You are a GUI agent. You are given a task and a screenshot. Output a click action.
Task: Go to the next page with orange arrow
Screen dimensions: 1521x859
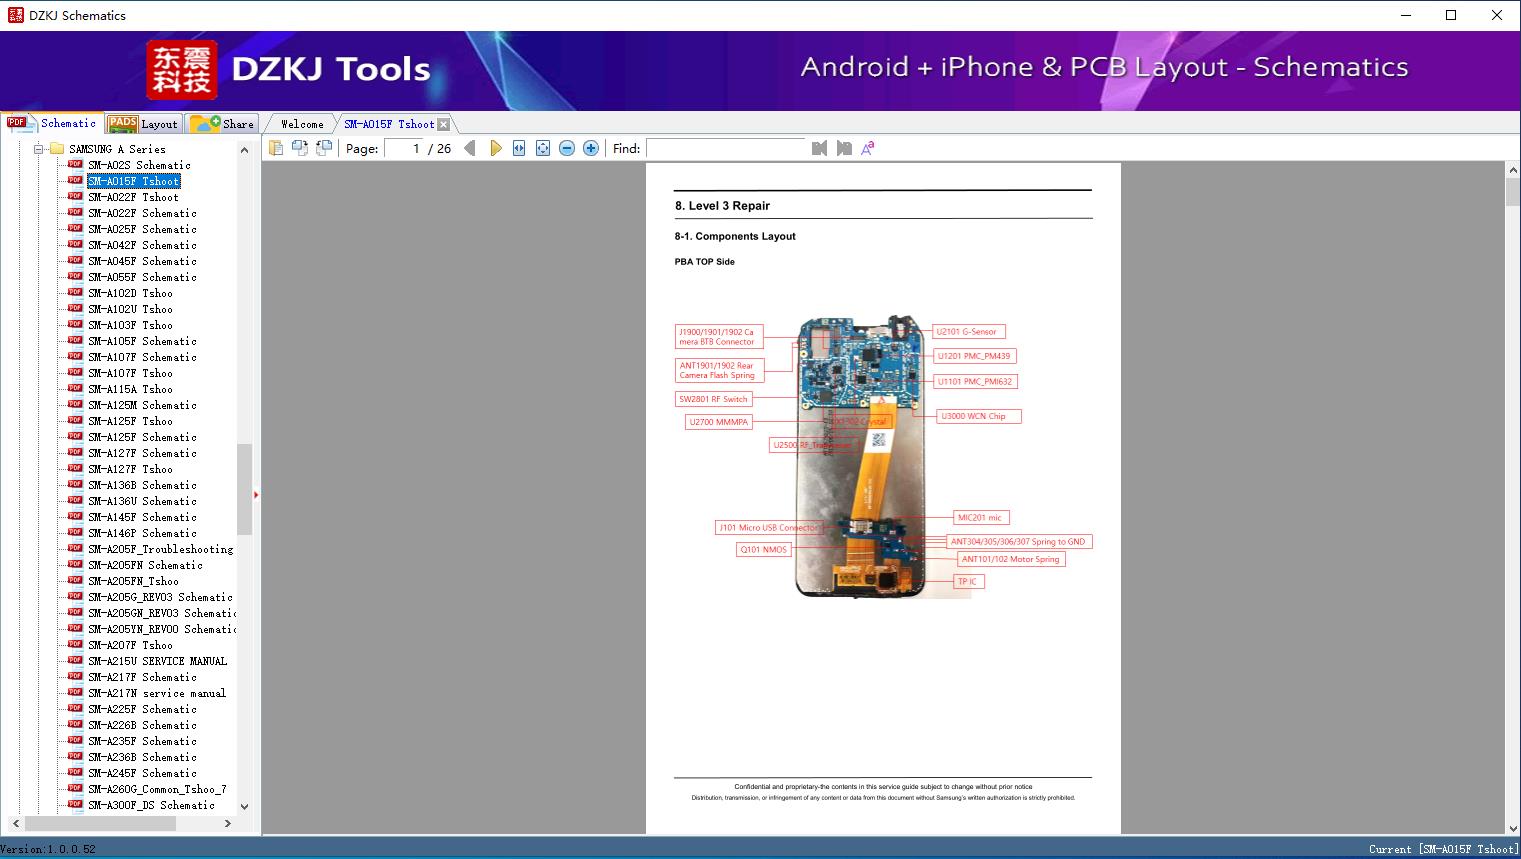click(x=495, y=148)
